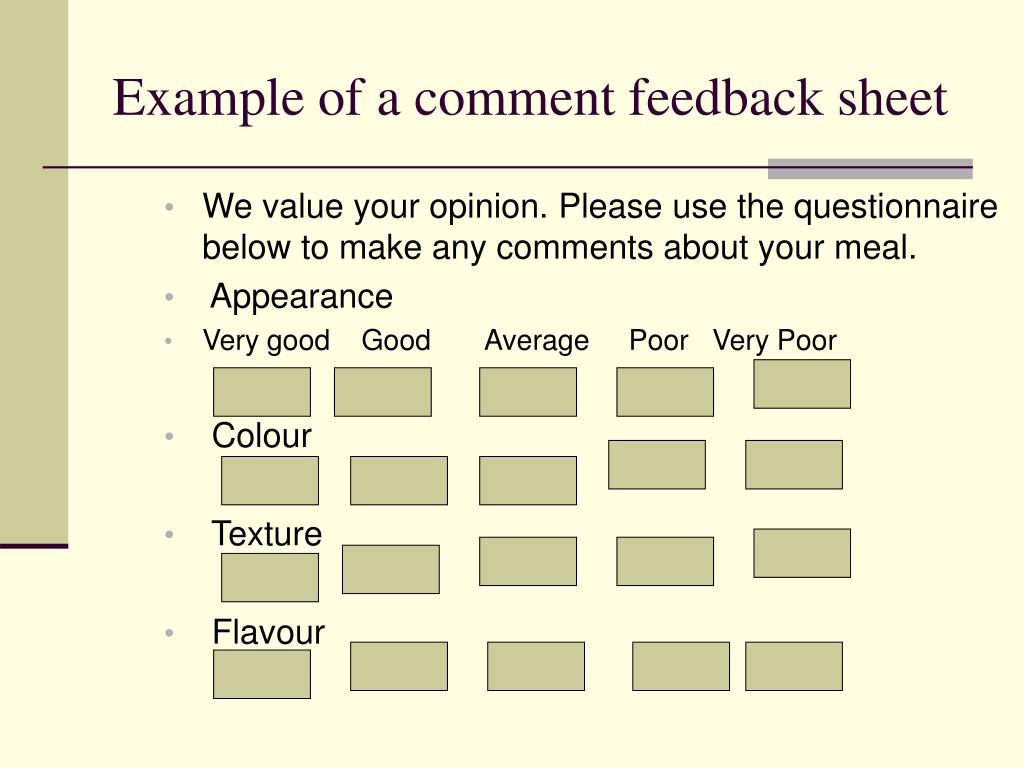Tick the Average box for Appearance
1024x768 pixels.
[528, 392]
